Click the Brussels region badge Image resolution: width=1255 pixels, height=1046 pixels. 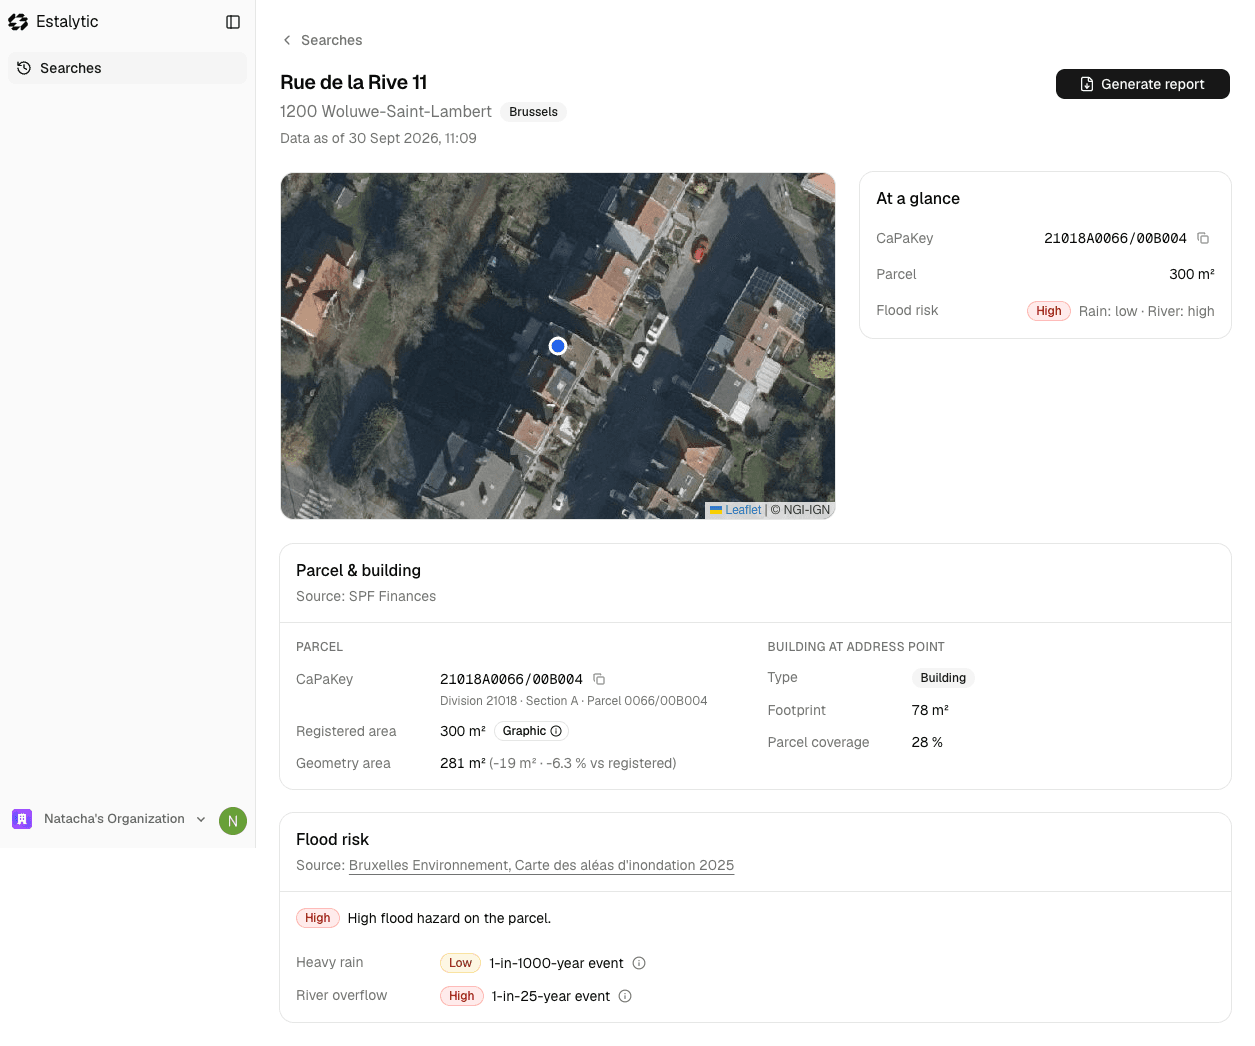[x=533, y=112]
